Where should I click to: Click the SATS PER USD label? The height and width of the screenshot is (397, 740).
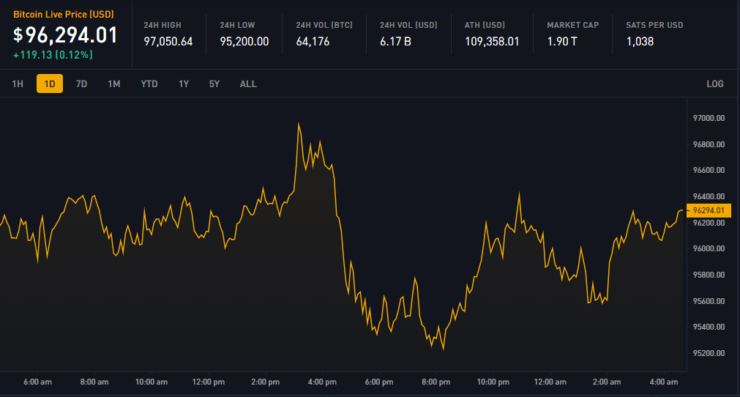655,25
